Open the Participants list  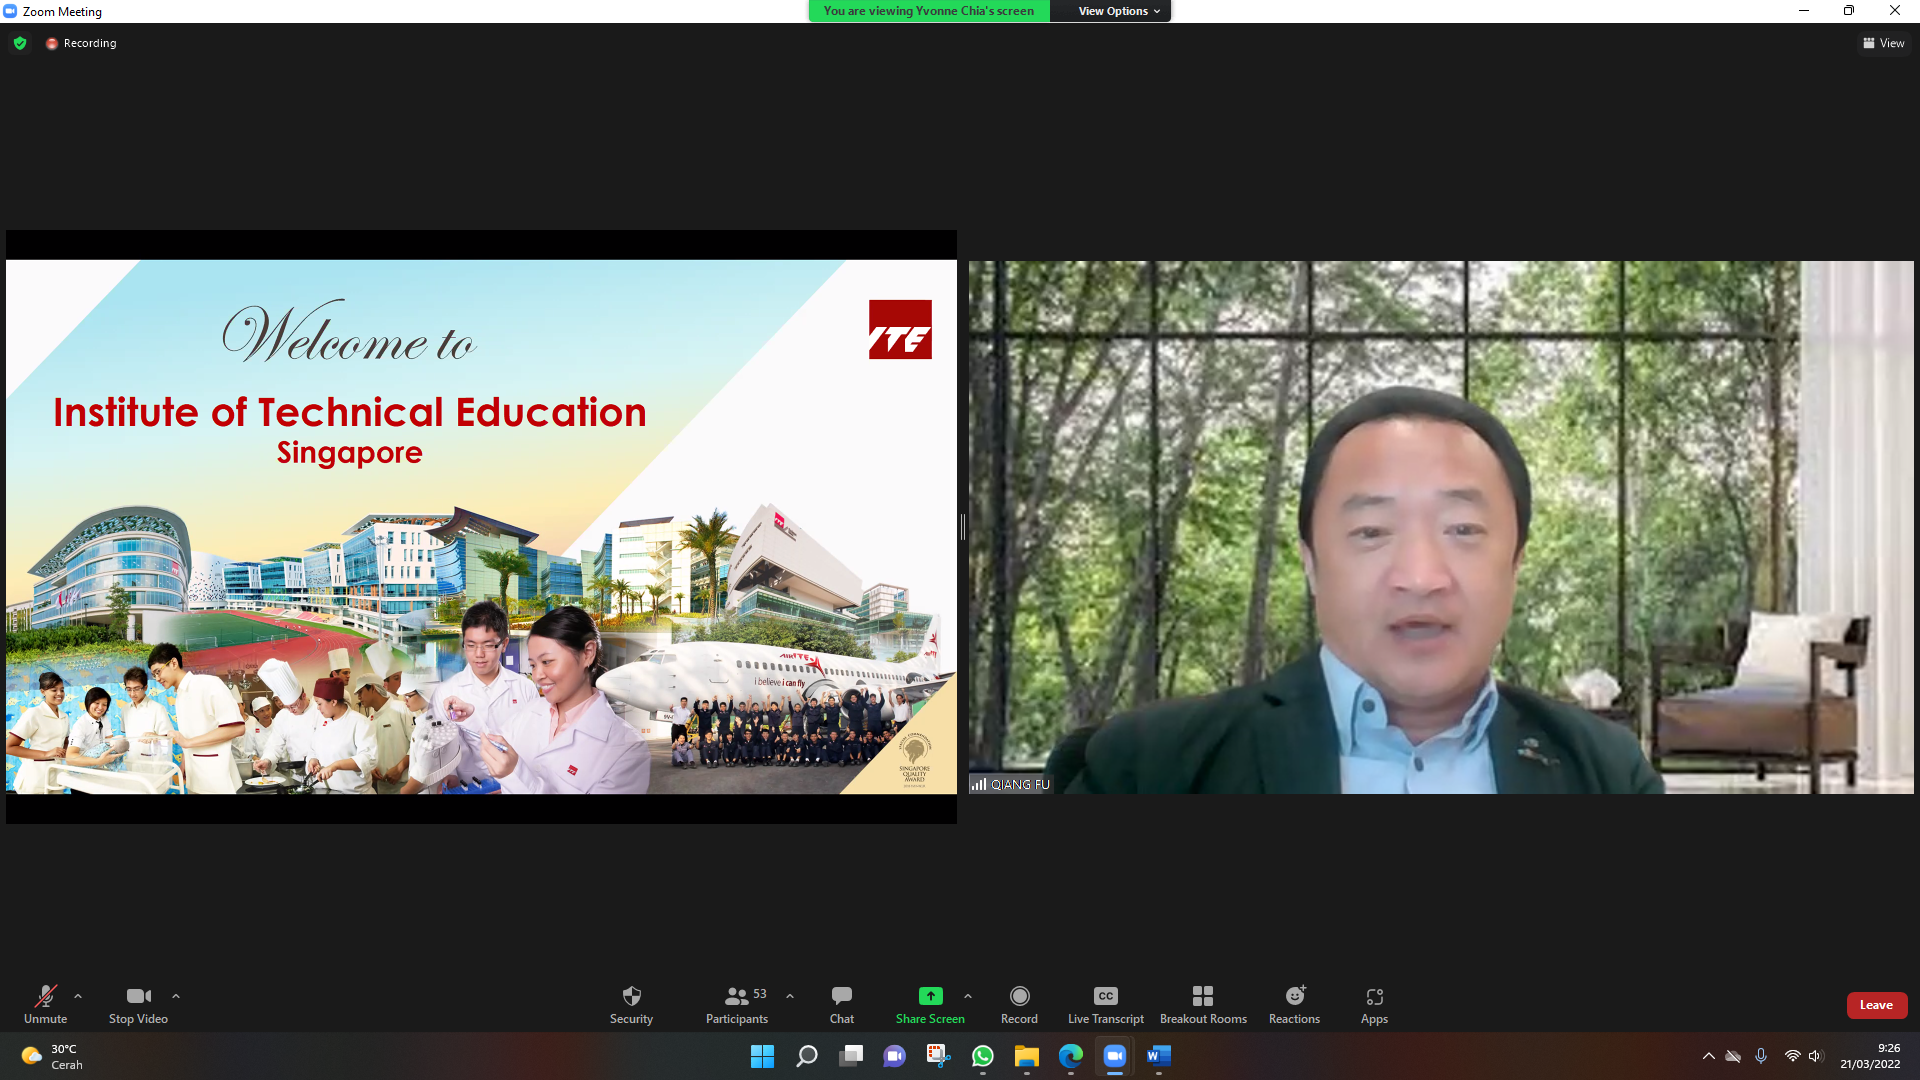[x=737, y=996]
